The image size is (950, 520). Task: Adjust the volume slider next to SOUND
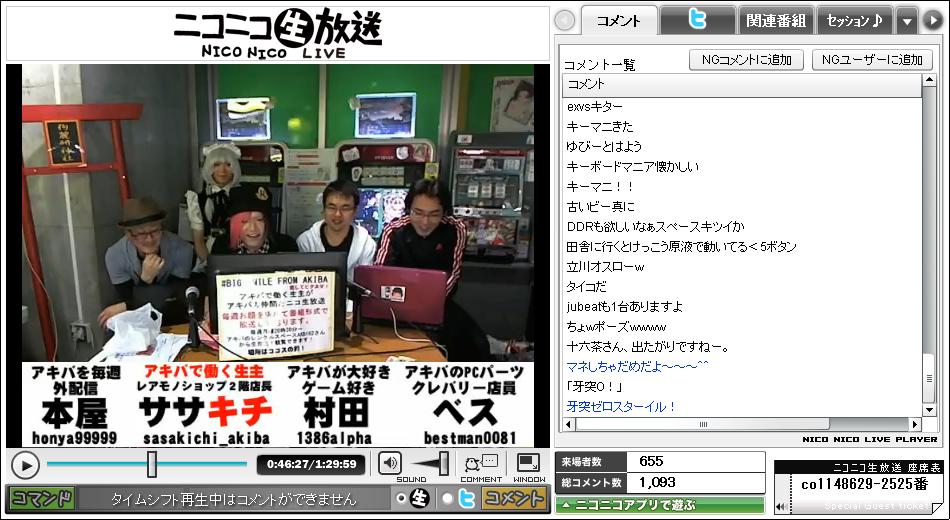[444, 464]
